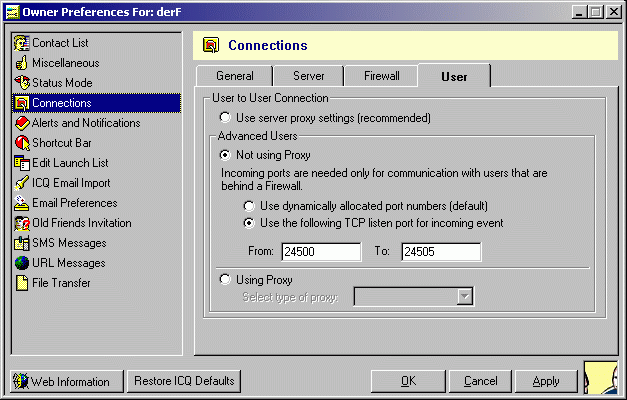Click the Old Friends Invitation icon
The width and height of the screenshot is (627, 400).
[22, 223]
